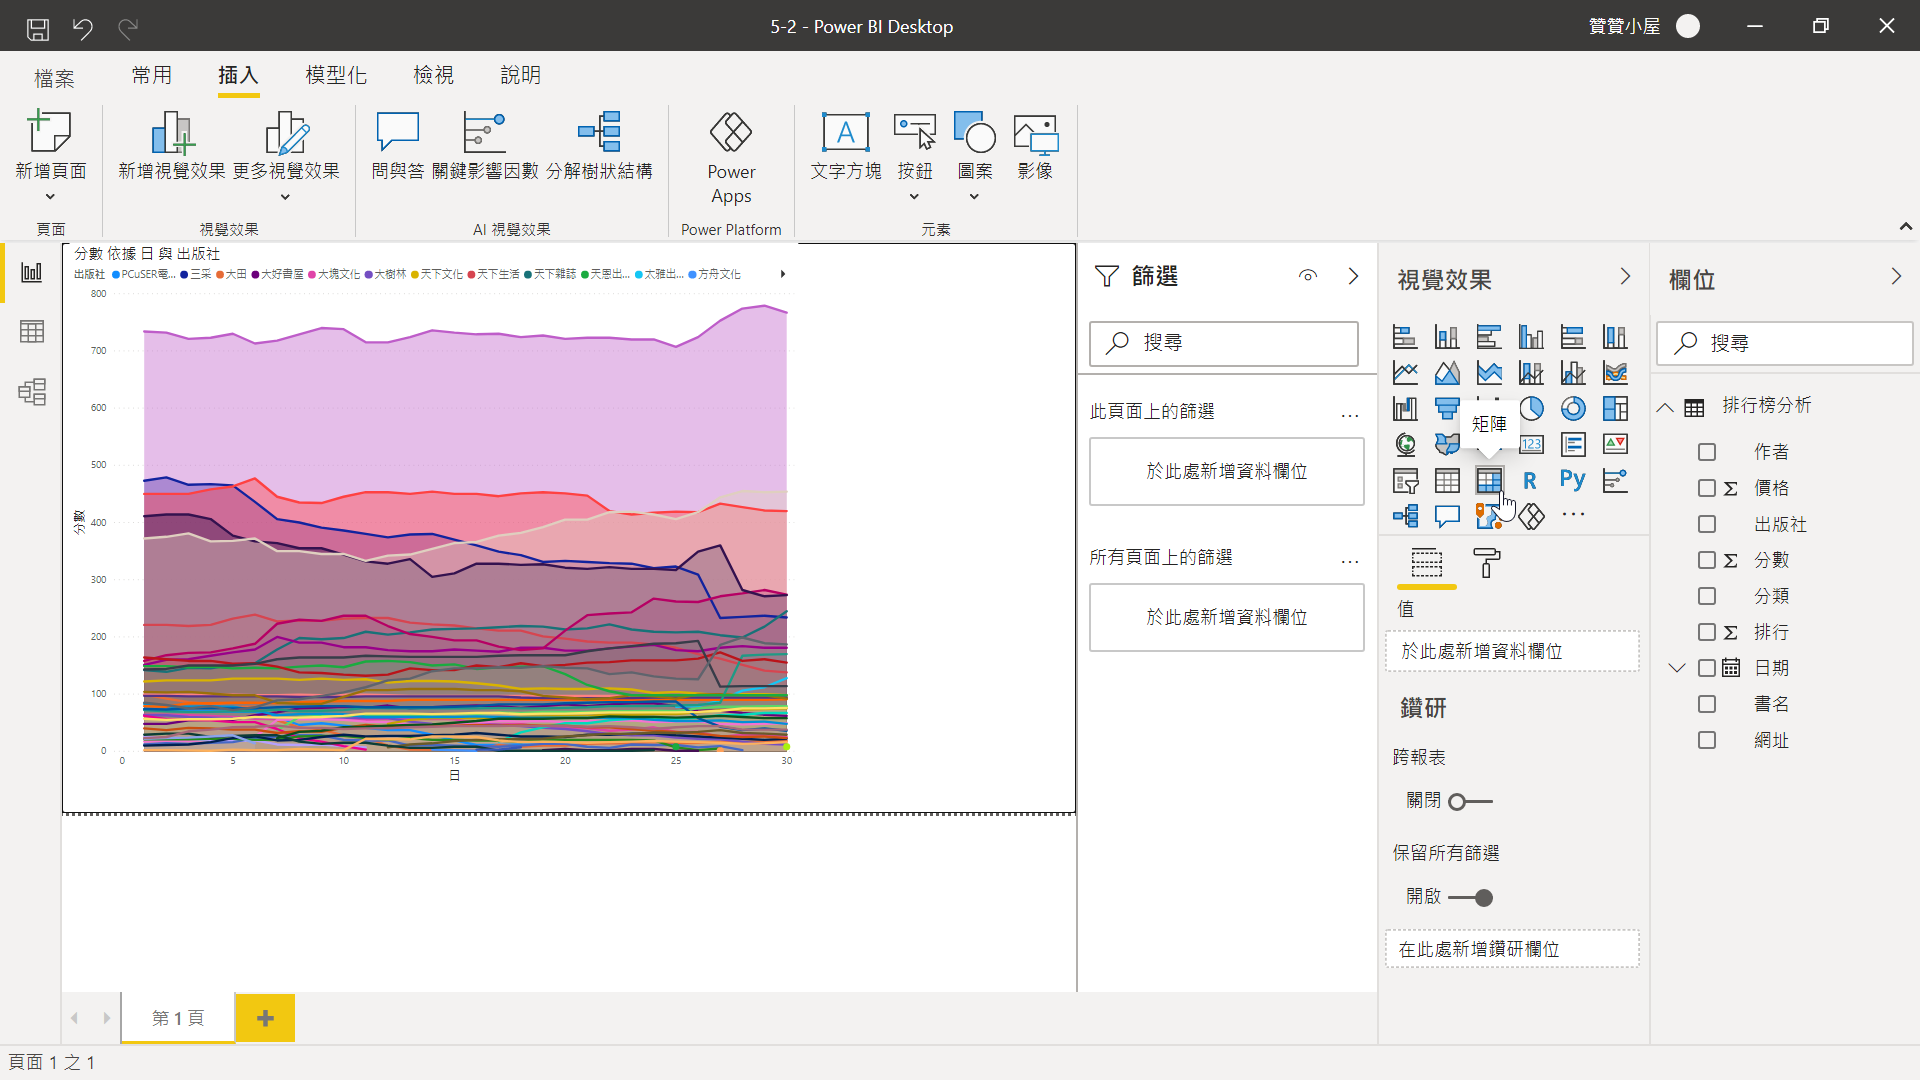Viewport: 1920px width, 1080px height.
Task: Click in the 篩選 search field
Action: [1224, 343]
